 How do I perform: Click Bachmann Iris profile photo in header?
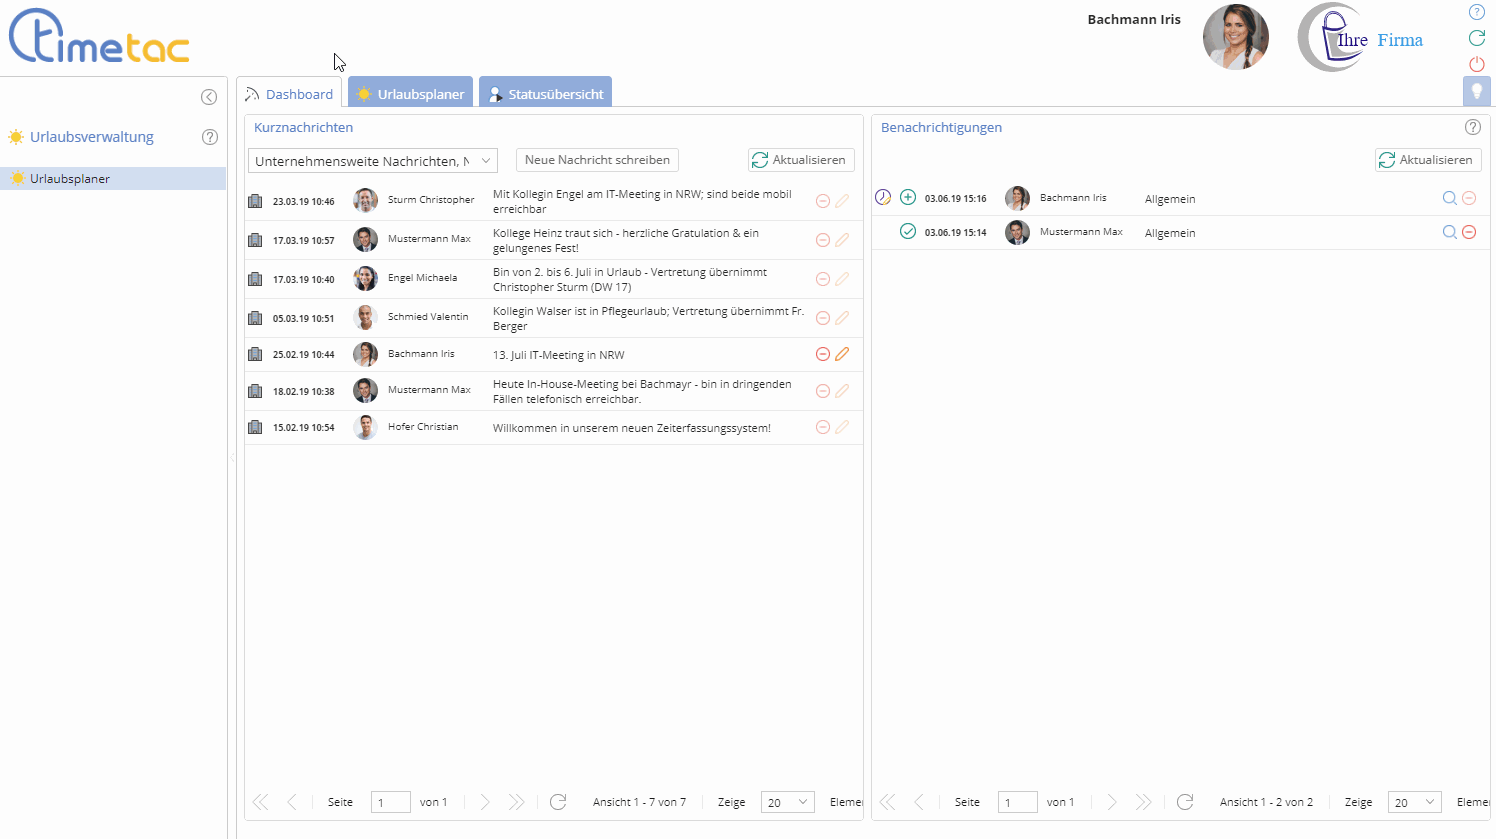(1235, 37)
